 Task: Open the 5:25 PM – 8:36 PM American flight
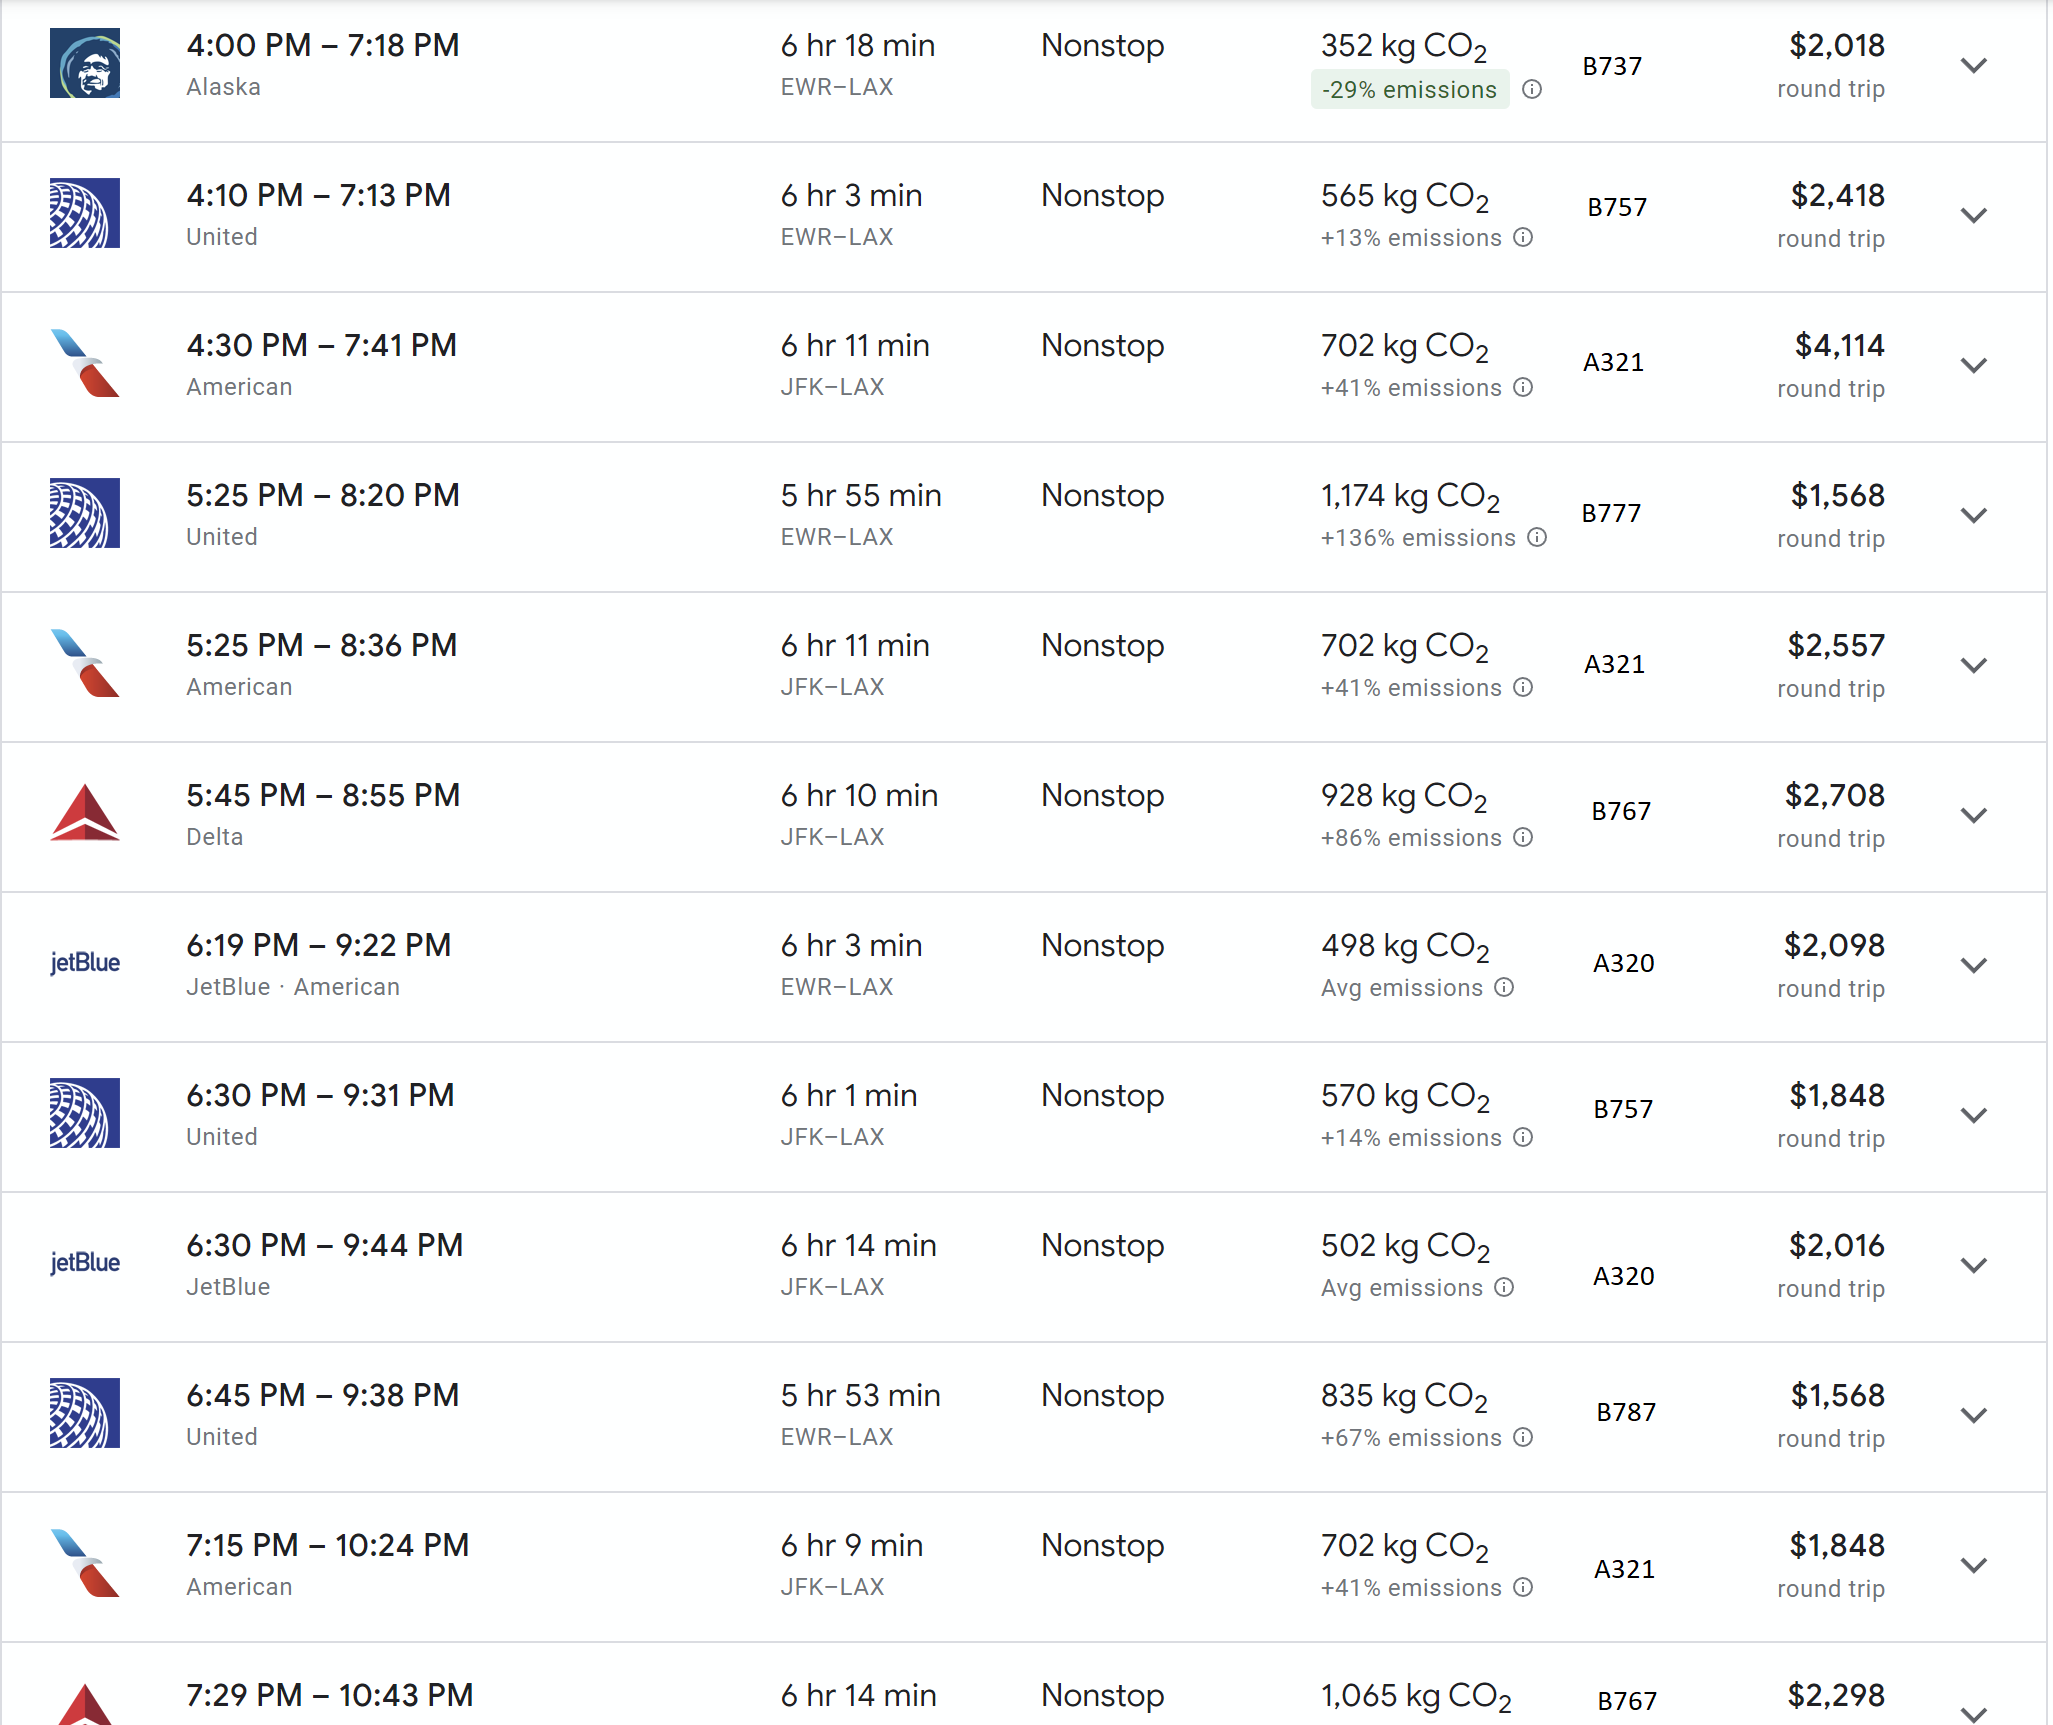(321, 646)
